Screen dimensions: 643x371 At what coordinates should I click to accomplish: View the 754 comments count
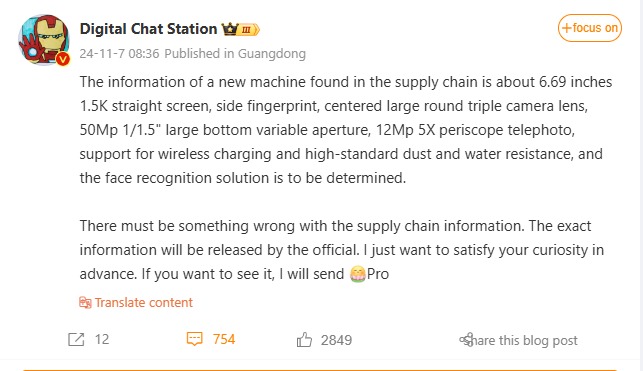[224, 339]
